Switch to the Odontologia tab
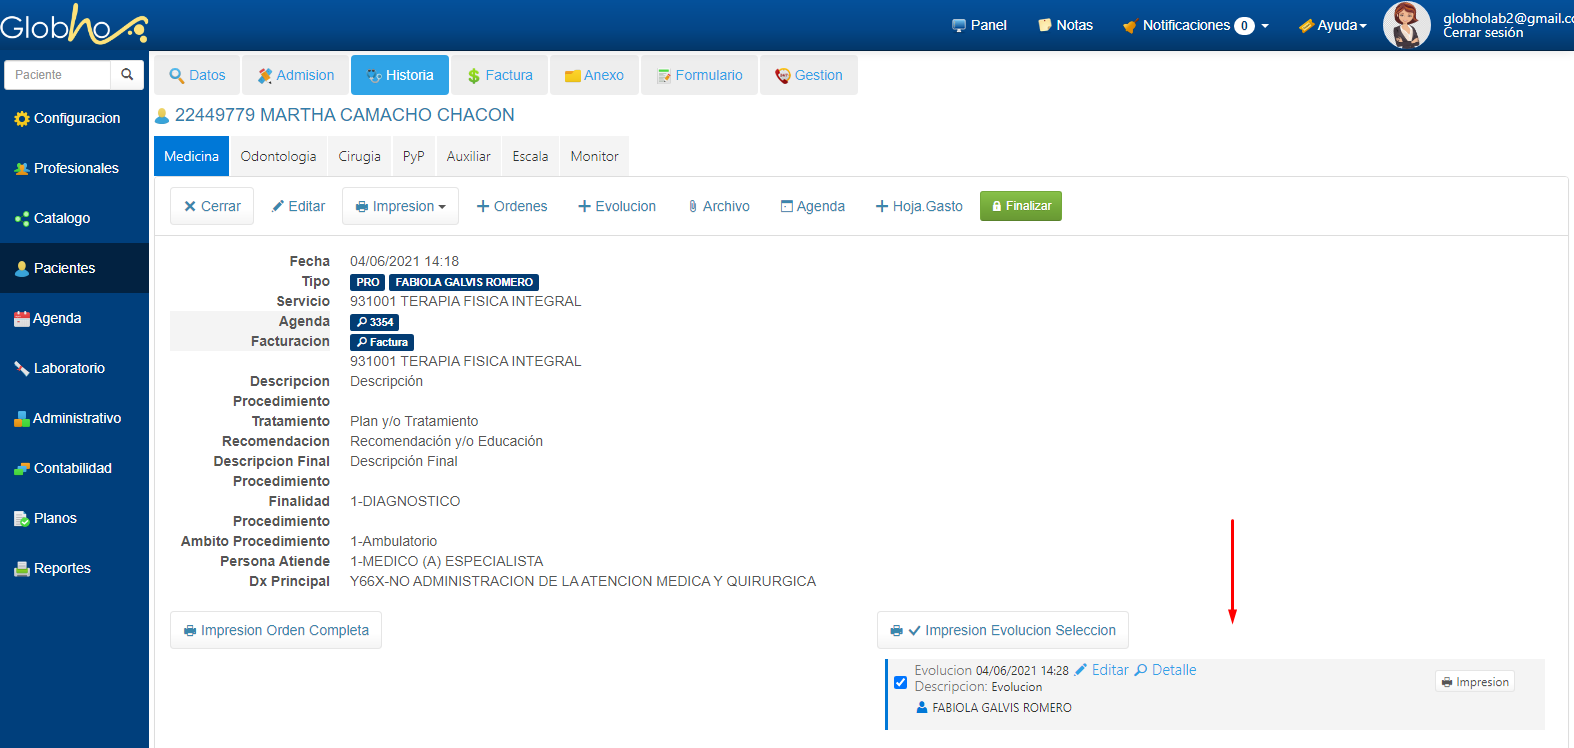The image size is (1574, 748). 278,156
